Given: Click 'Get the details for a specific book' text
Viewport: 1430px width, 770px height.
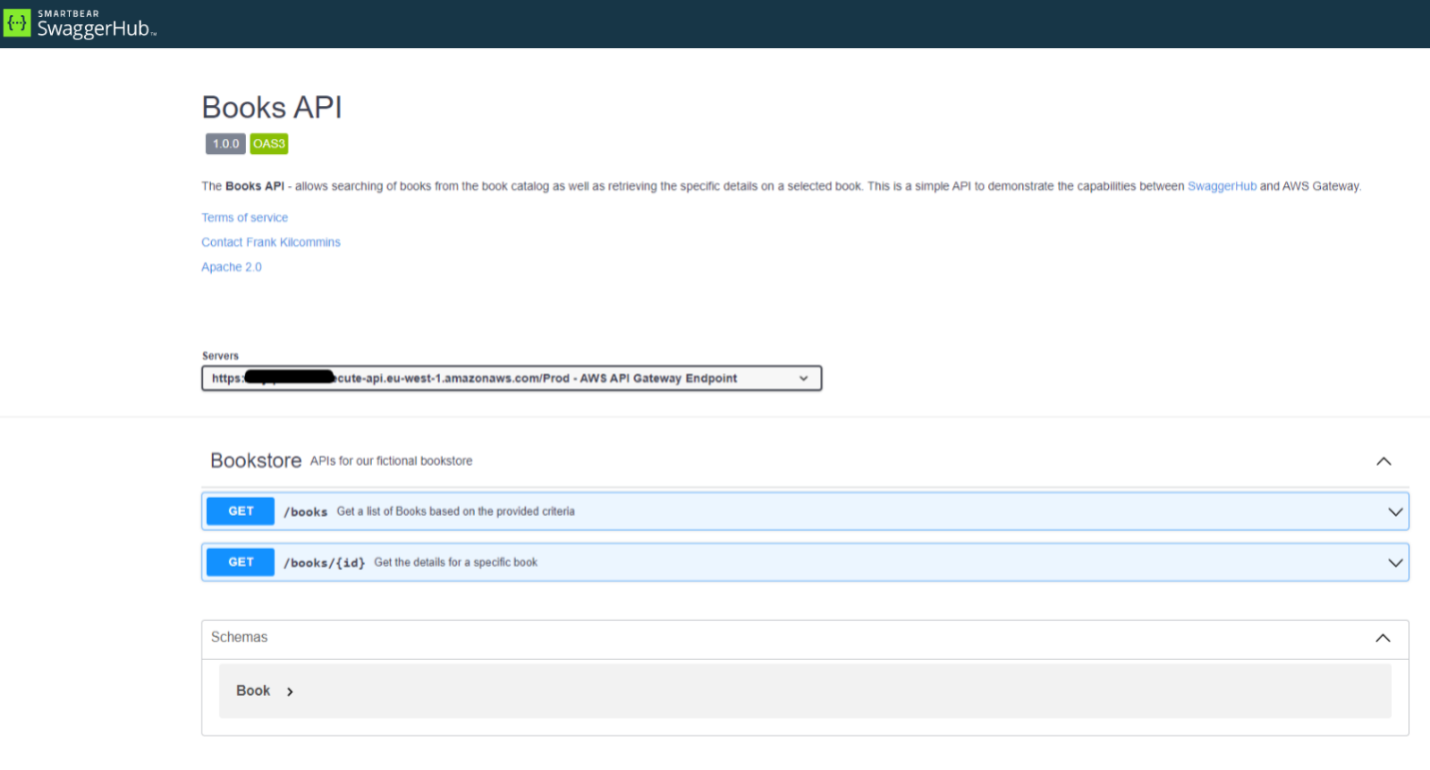Looking at the screenshot, I should [456, 563].
